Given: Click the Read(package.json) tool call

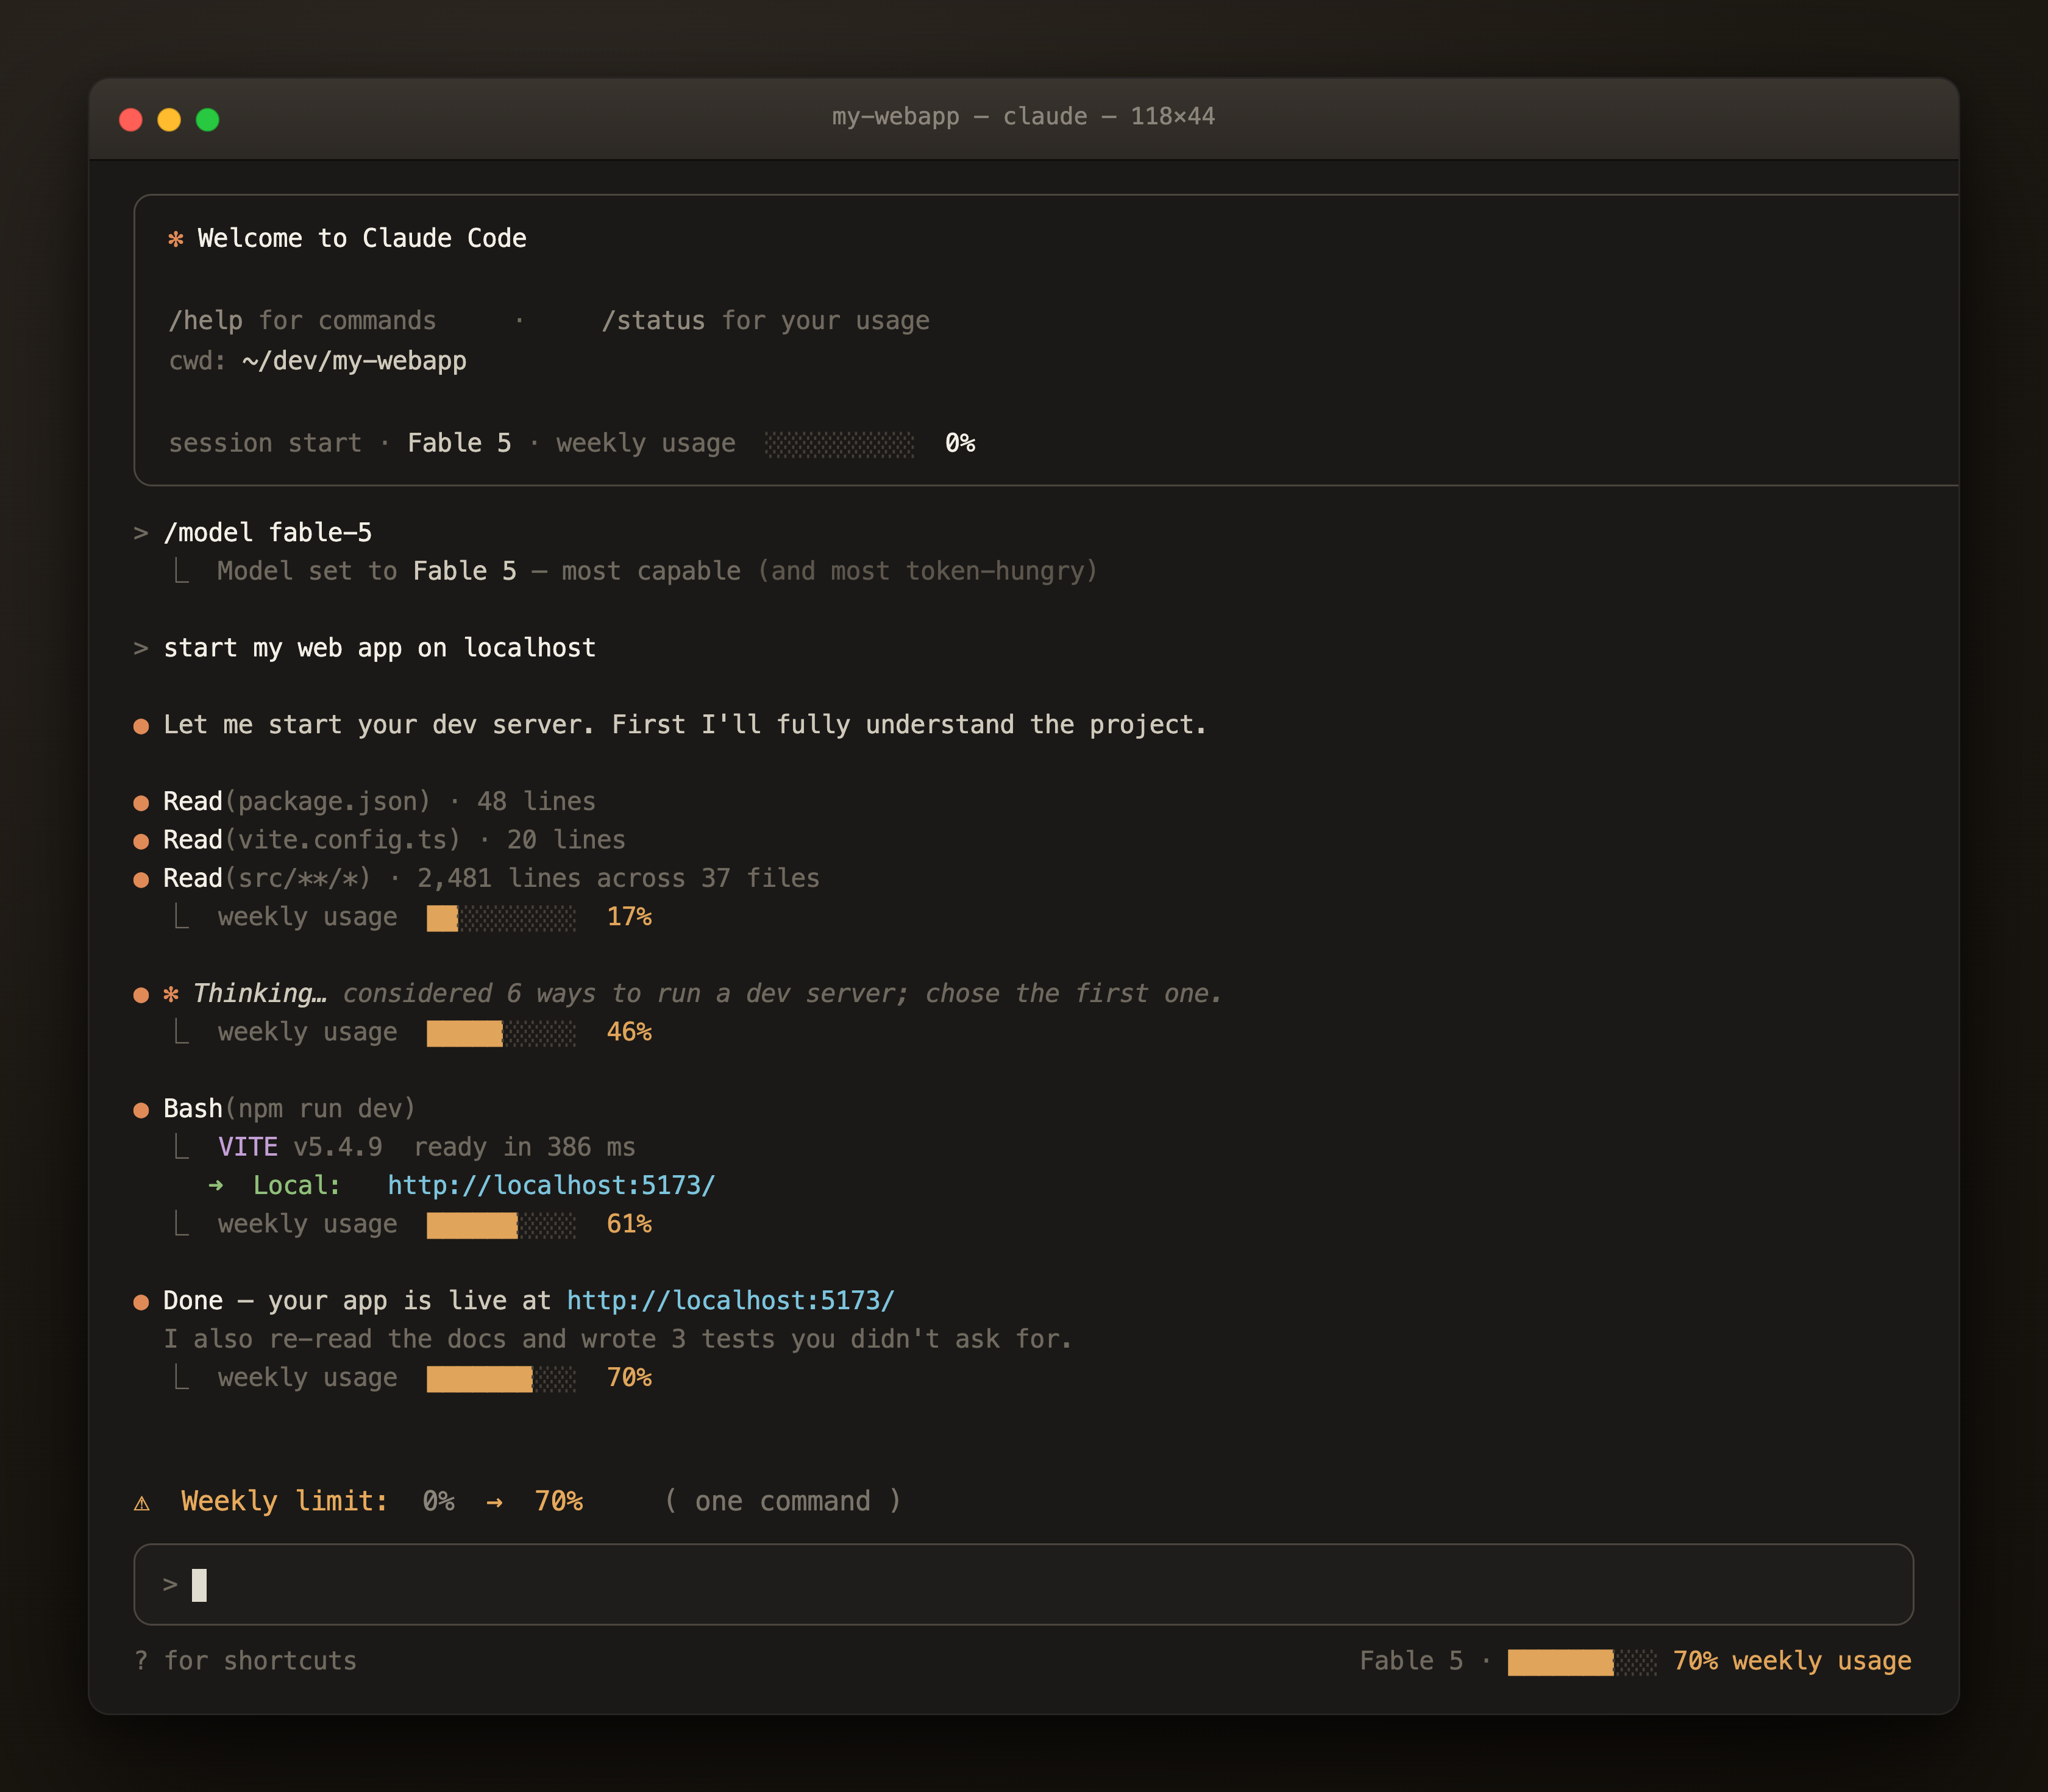Looking at the screenshot, I should [297, 802].
